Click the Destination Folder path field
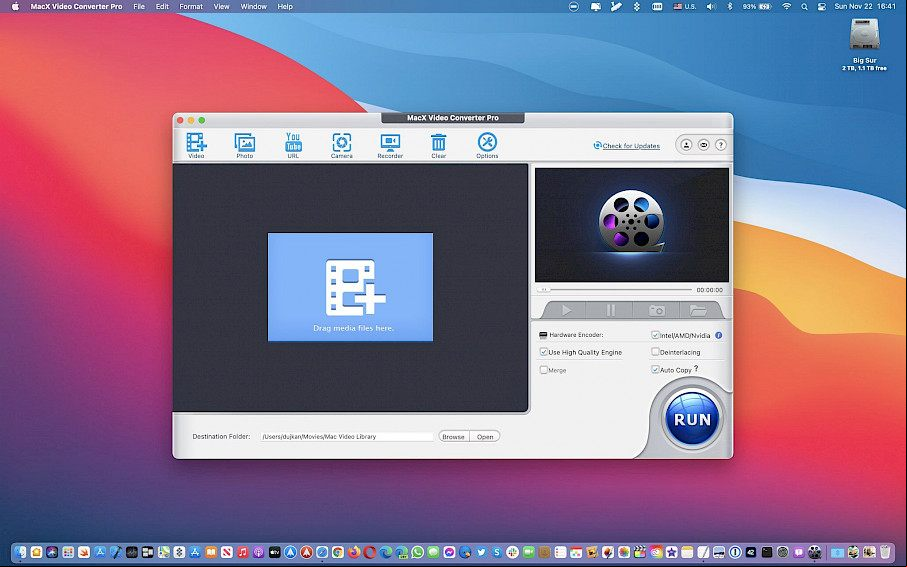 (346, 437)
